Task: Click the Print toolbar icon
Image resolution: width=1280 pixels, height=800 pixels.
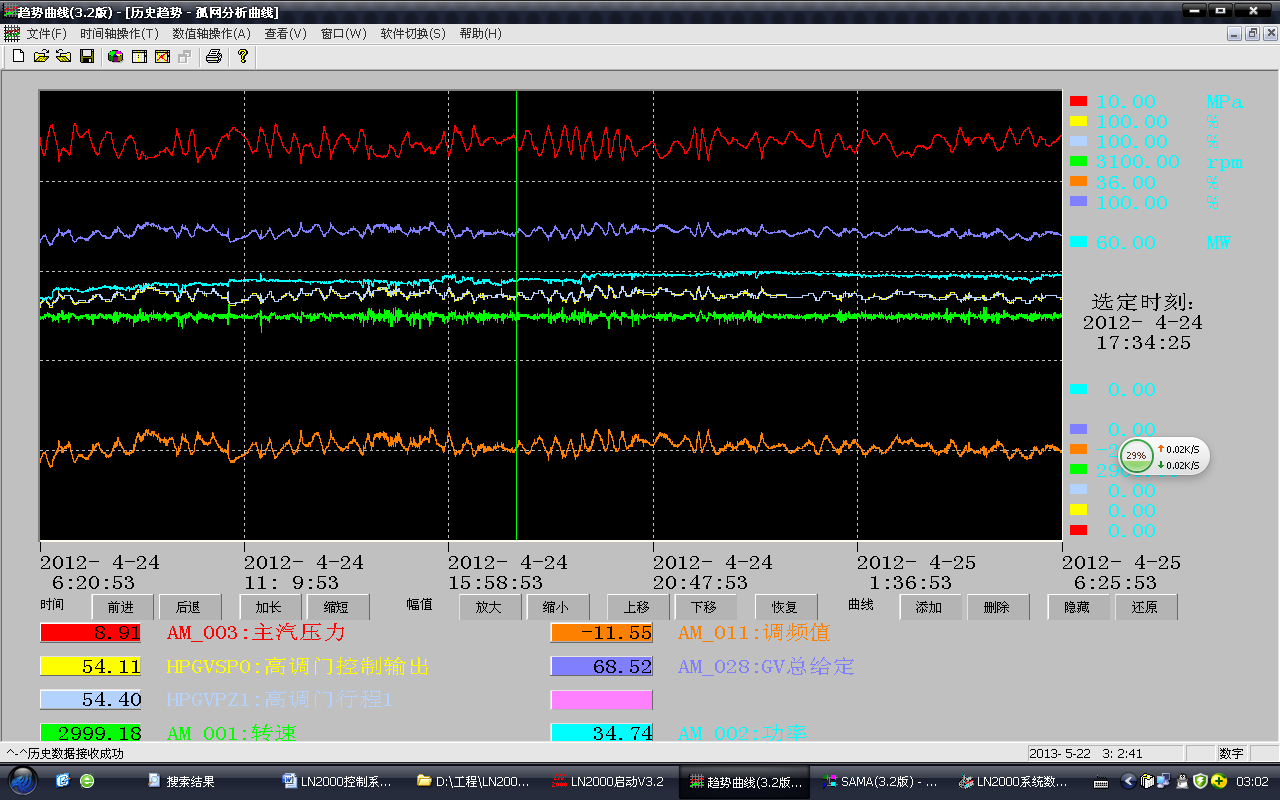Action: click(213, 56)
